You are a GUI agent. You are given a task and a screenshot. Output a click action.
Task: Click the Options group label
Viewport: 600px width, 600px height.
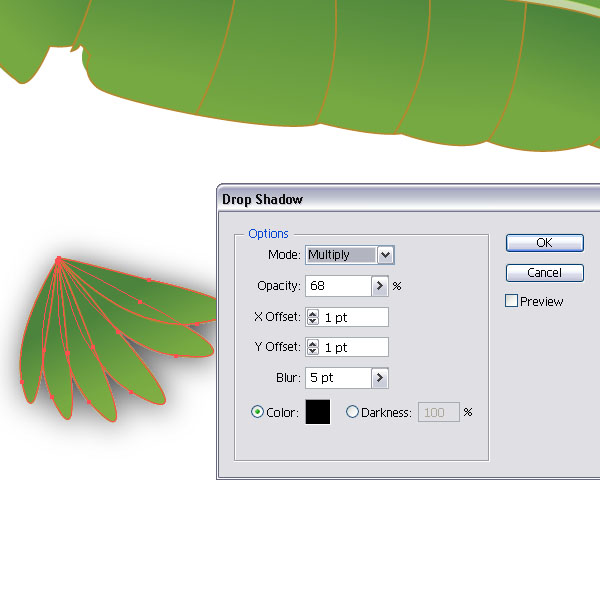pos(268,234)
